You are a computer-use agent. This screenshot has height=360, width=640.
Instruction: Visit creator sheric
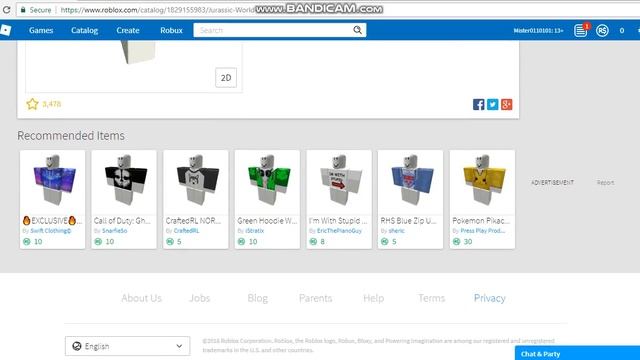396,231
